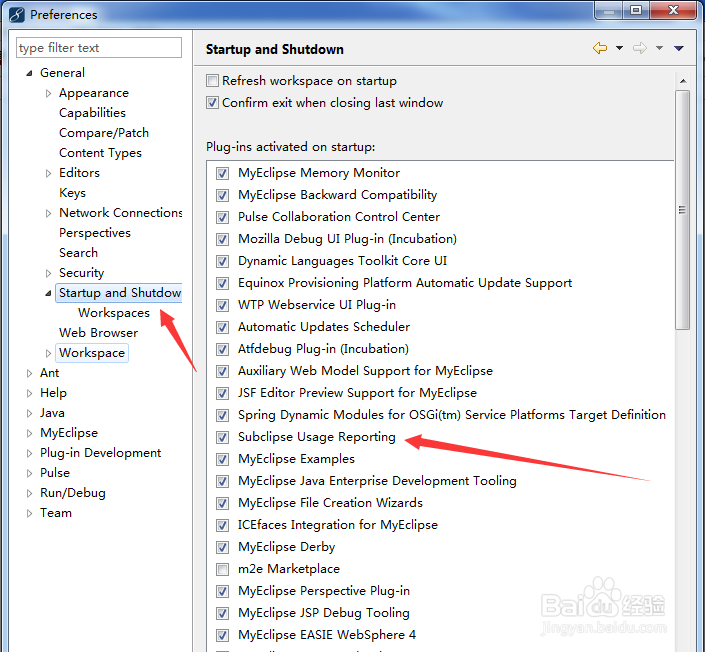Select Keys in the preferences tree

72,193
